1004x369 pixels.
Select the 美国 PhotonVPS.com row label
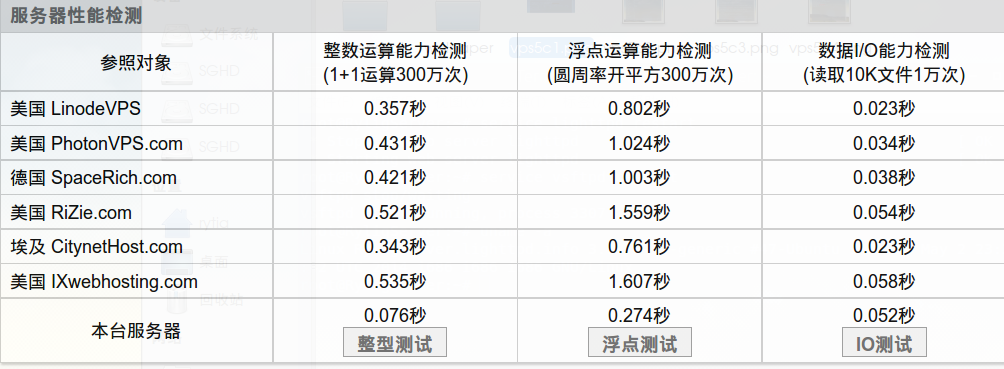point(97,144)
